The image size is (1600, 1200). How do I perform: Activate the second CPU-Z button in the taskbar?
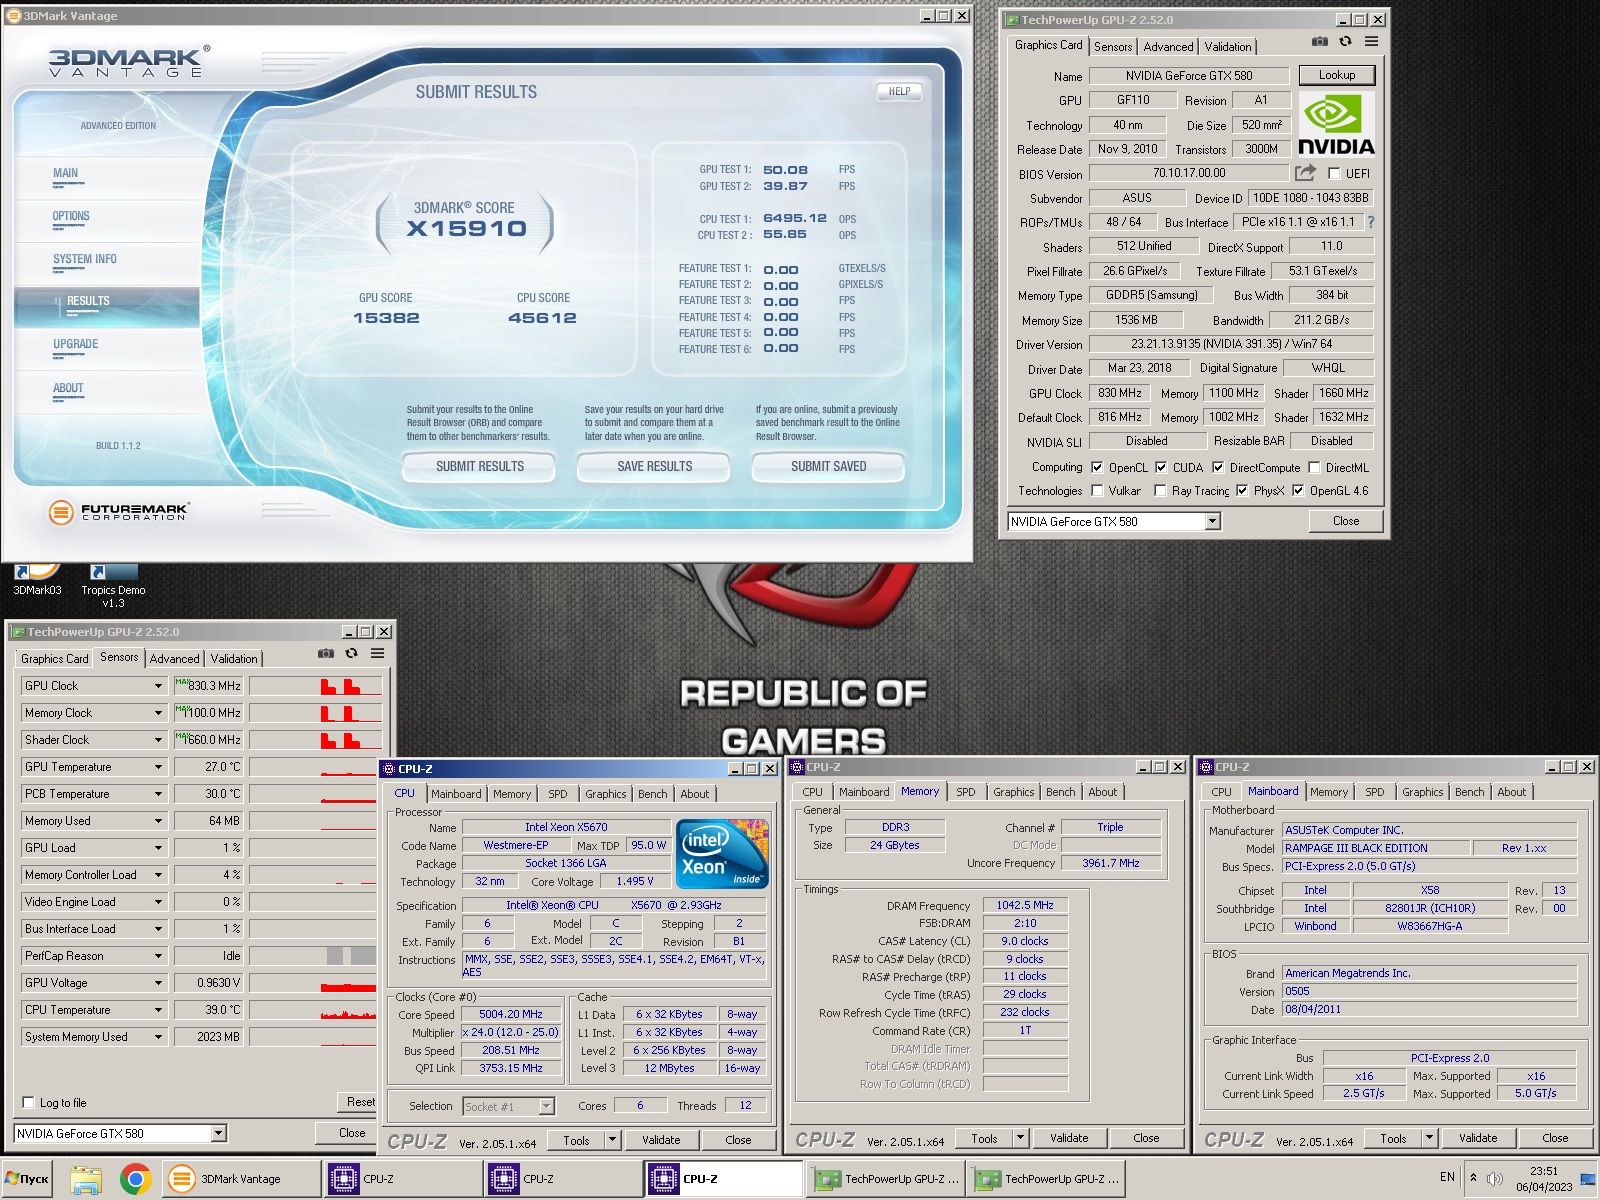point(563,1179)
